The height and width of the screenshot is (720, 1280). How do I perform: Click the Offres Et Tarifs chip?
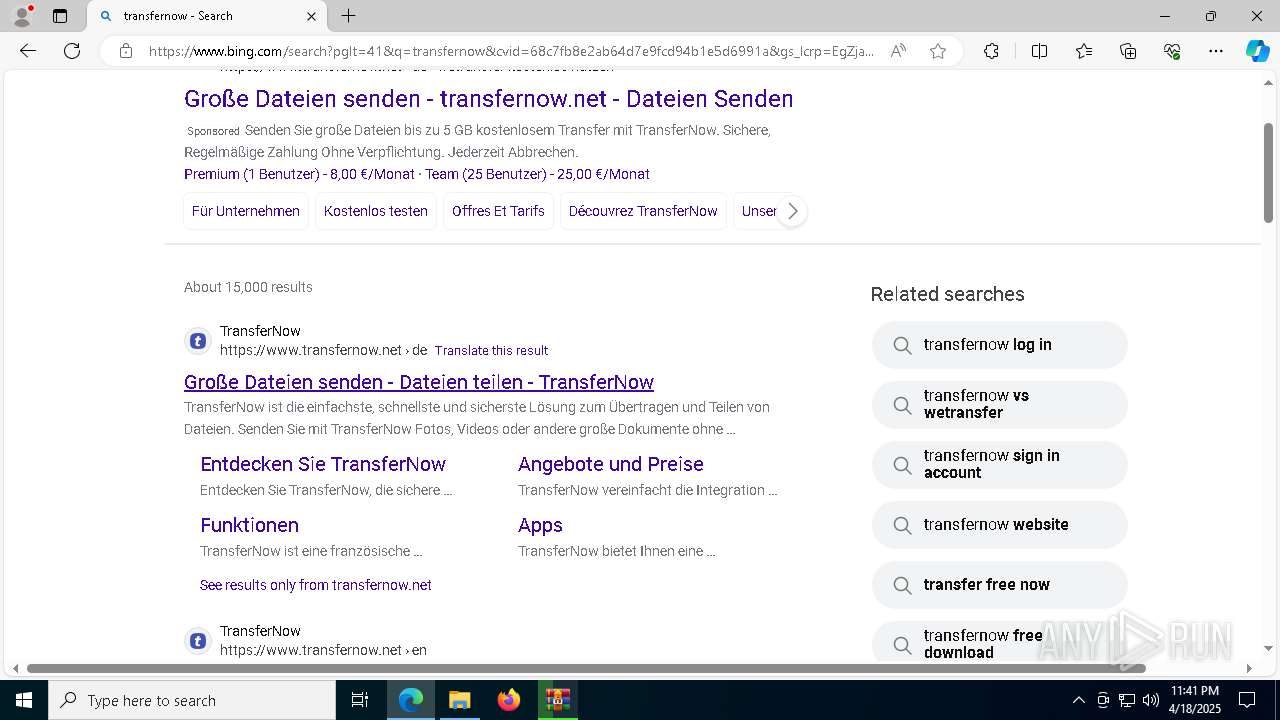(498, 211)
